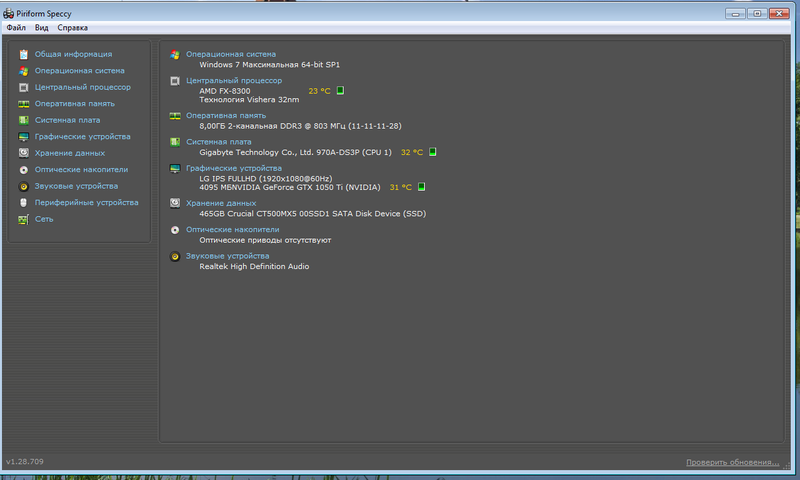Click RAM icon in summary panel
This screenshot has width=800, height=480.
[x=175, y=116]
